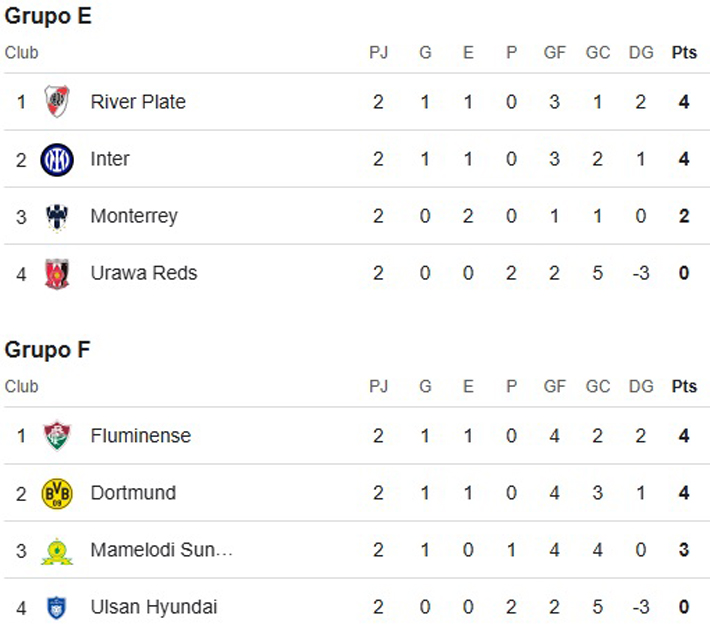Click the Ulsan Hyundai crest
The image size is (710, 633).
57,608
